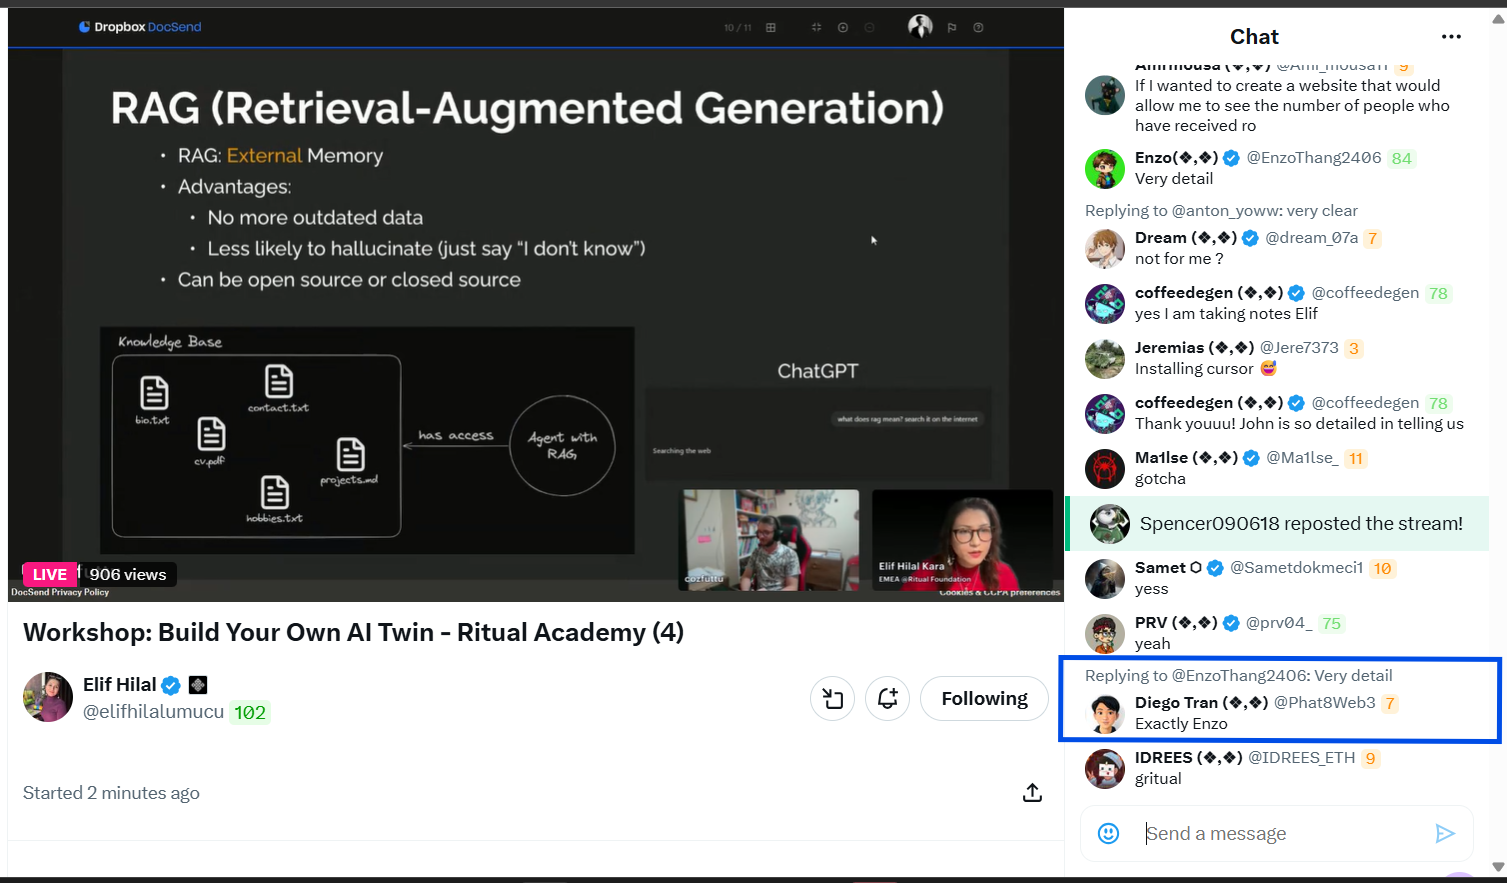
Task: Open the @elifhilalumucu handle link
Action: [x=153, y=712]
